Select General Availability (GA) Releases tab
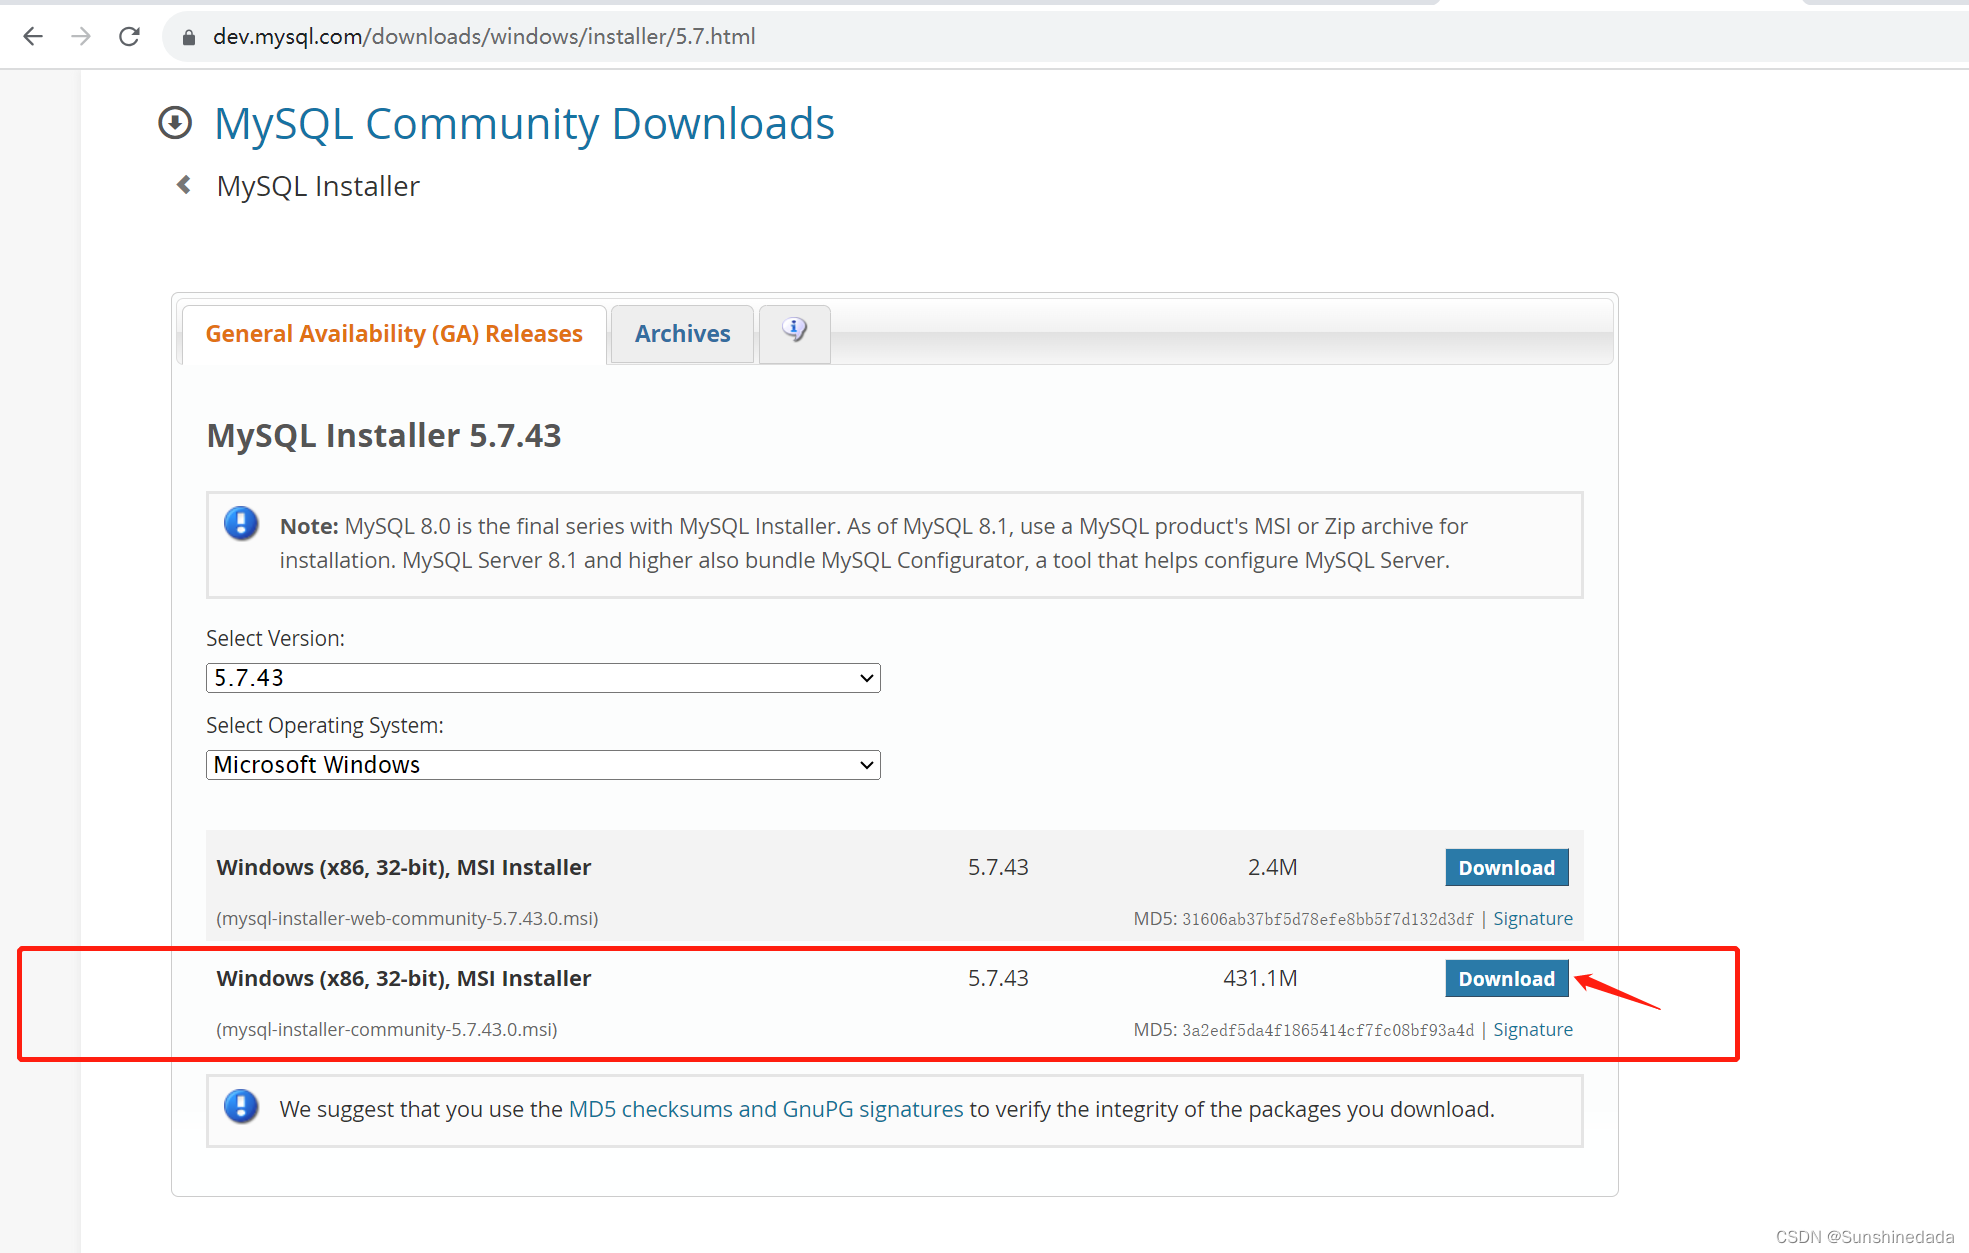Image resolution: width=1969 pixels, height=1253 pixels. coord(394,334)
